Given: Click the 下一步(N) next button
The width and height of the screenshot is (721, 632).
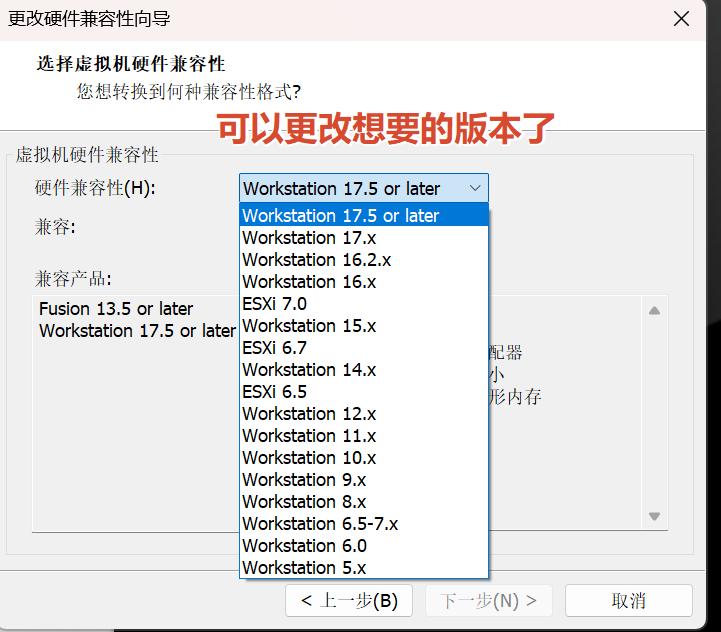Looking at the screenshot, I should pyautogui.click(x=489, y=601).
